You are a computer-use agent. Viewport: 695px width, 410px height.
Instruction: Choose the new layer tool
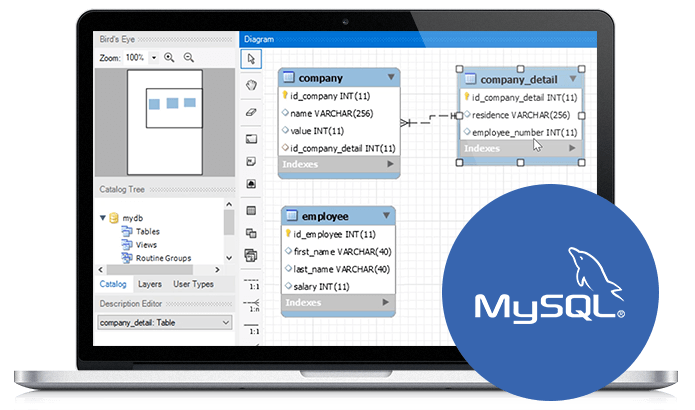[251, 138]
